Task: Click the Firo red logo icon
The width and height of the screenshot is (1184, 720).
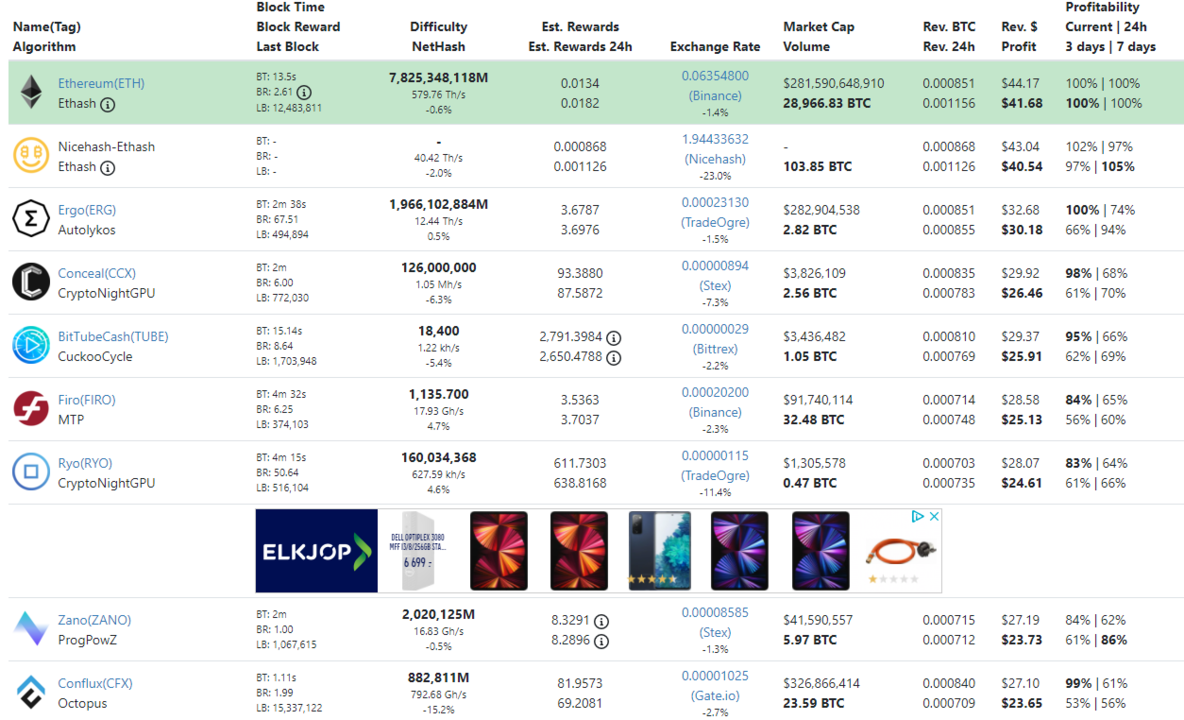Action: [x=31, y=408]
